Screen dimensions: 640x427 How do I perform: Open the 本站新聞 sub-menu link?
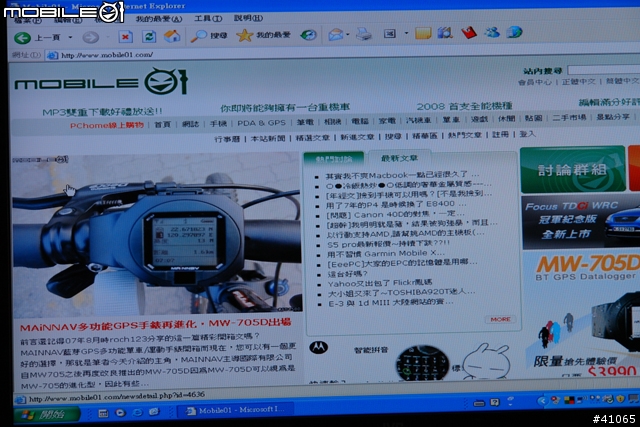click(x=267, y=138)
